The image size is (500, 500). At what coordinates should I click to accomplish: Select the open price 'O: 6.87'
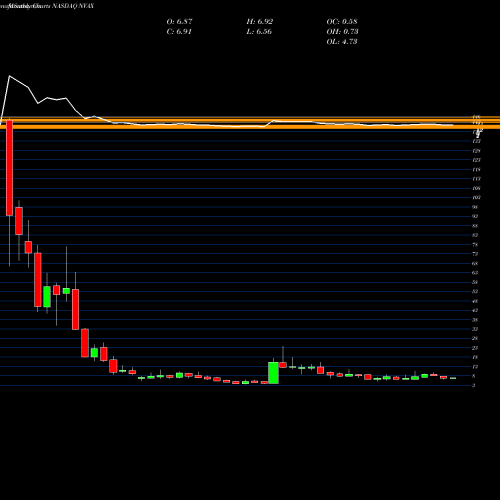click(179, 21)
